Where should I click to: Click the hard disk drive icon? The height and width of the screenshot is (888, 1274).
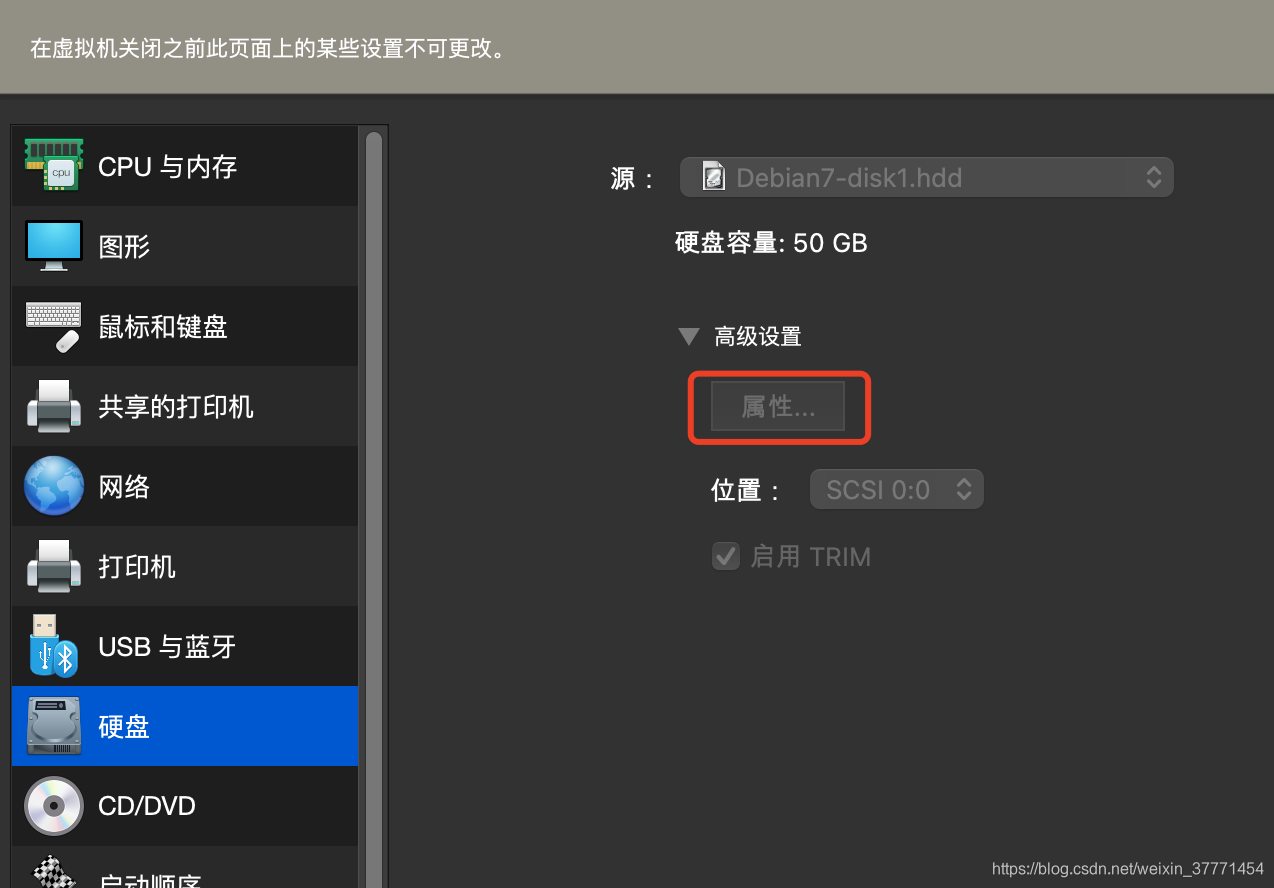point(54,726)
